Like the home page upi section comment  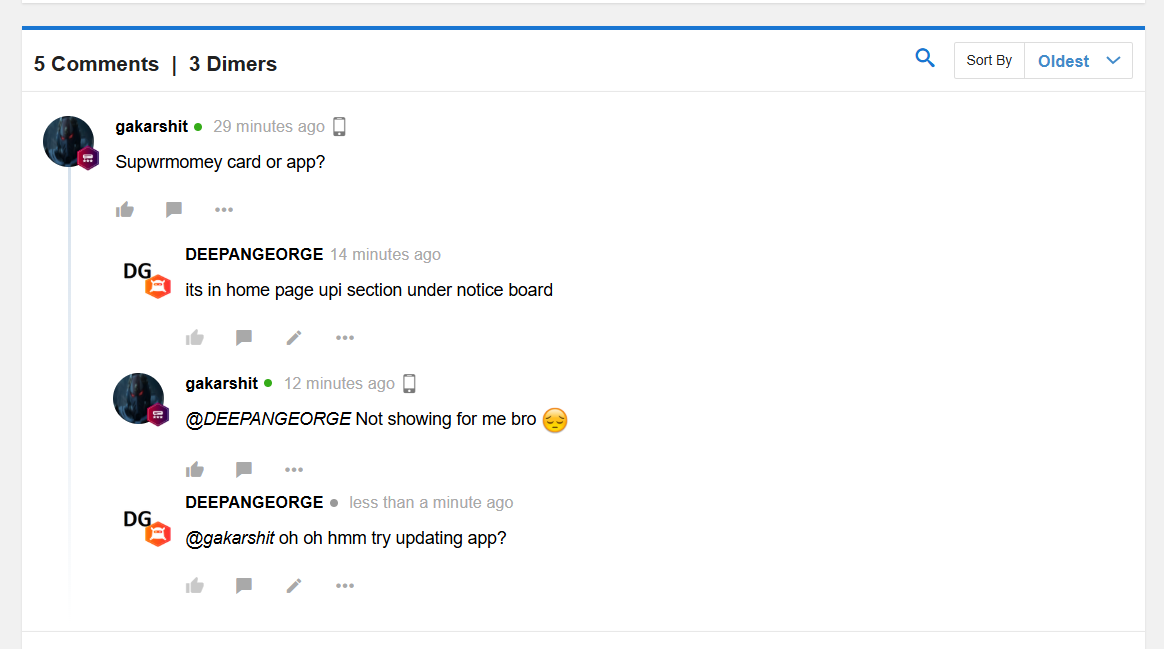click(x=195, y=338)
